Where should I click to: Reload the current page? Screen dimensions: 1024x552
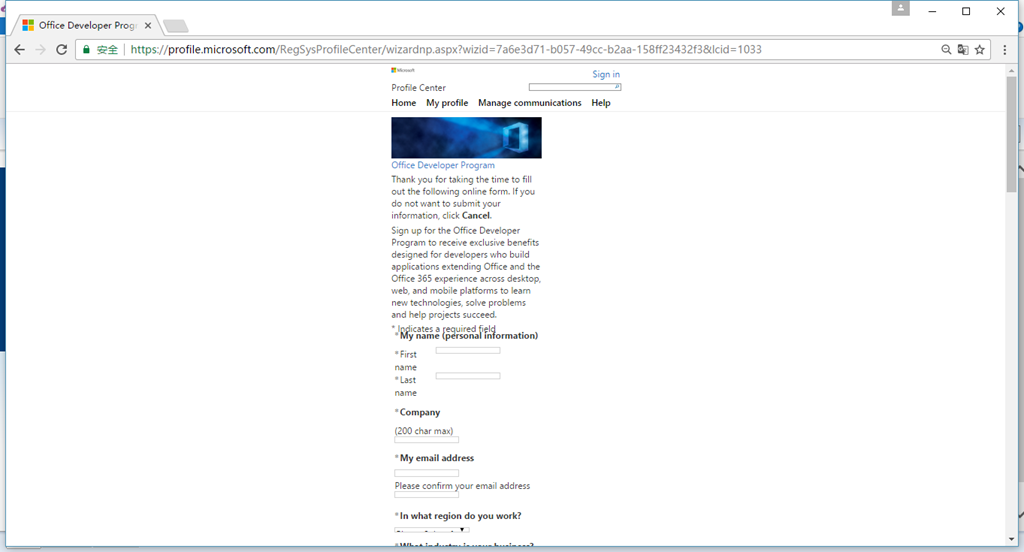61,50
